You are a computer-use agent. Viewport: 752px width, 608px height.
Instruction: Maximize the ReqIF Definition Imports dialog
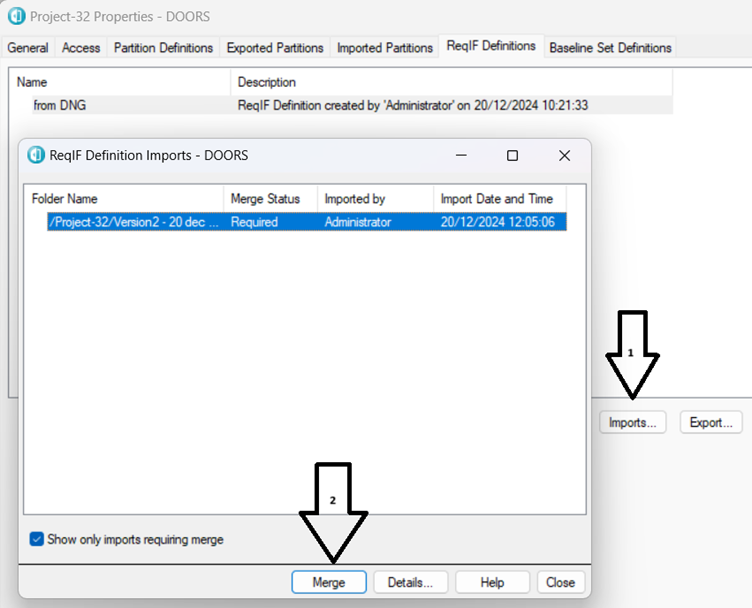512,155
